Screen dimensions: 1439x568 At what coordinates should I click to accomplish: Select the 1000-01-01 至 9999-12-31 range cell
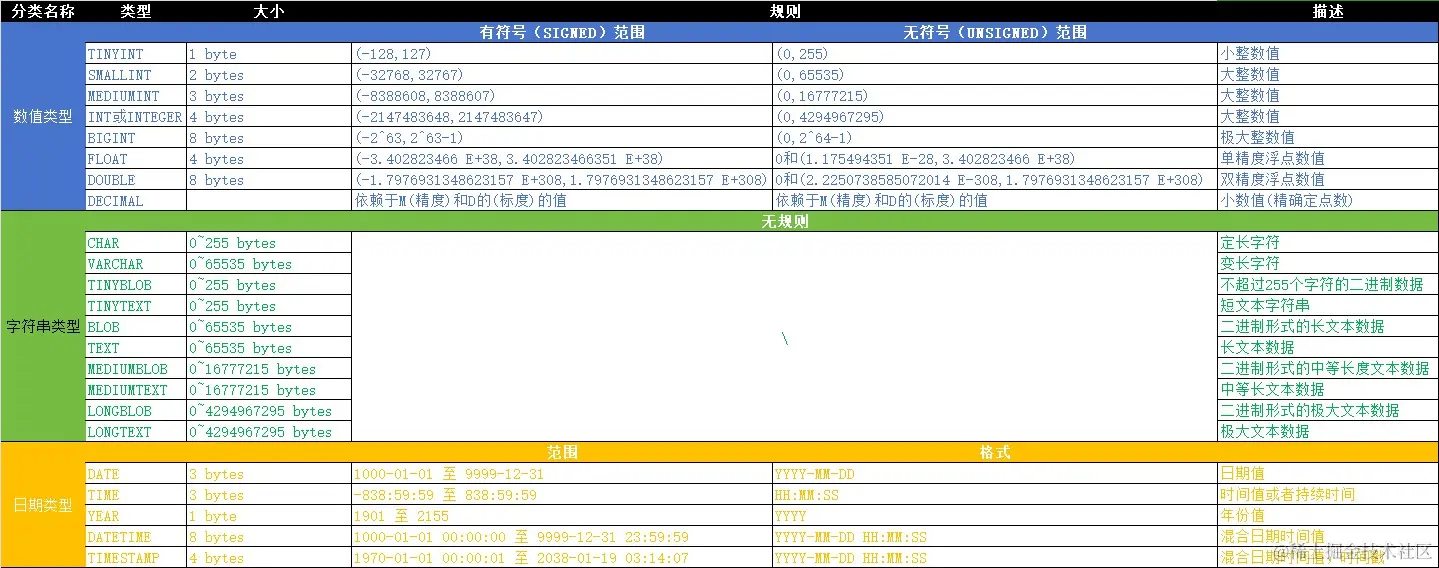coord(562,473)
